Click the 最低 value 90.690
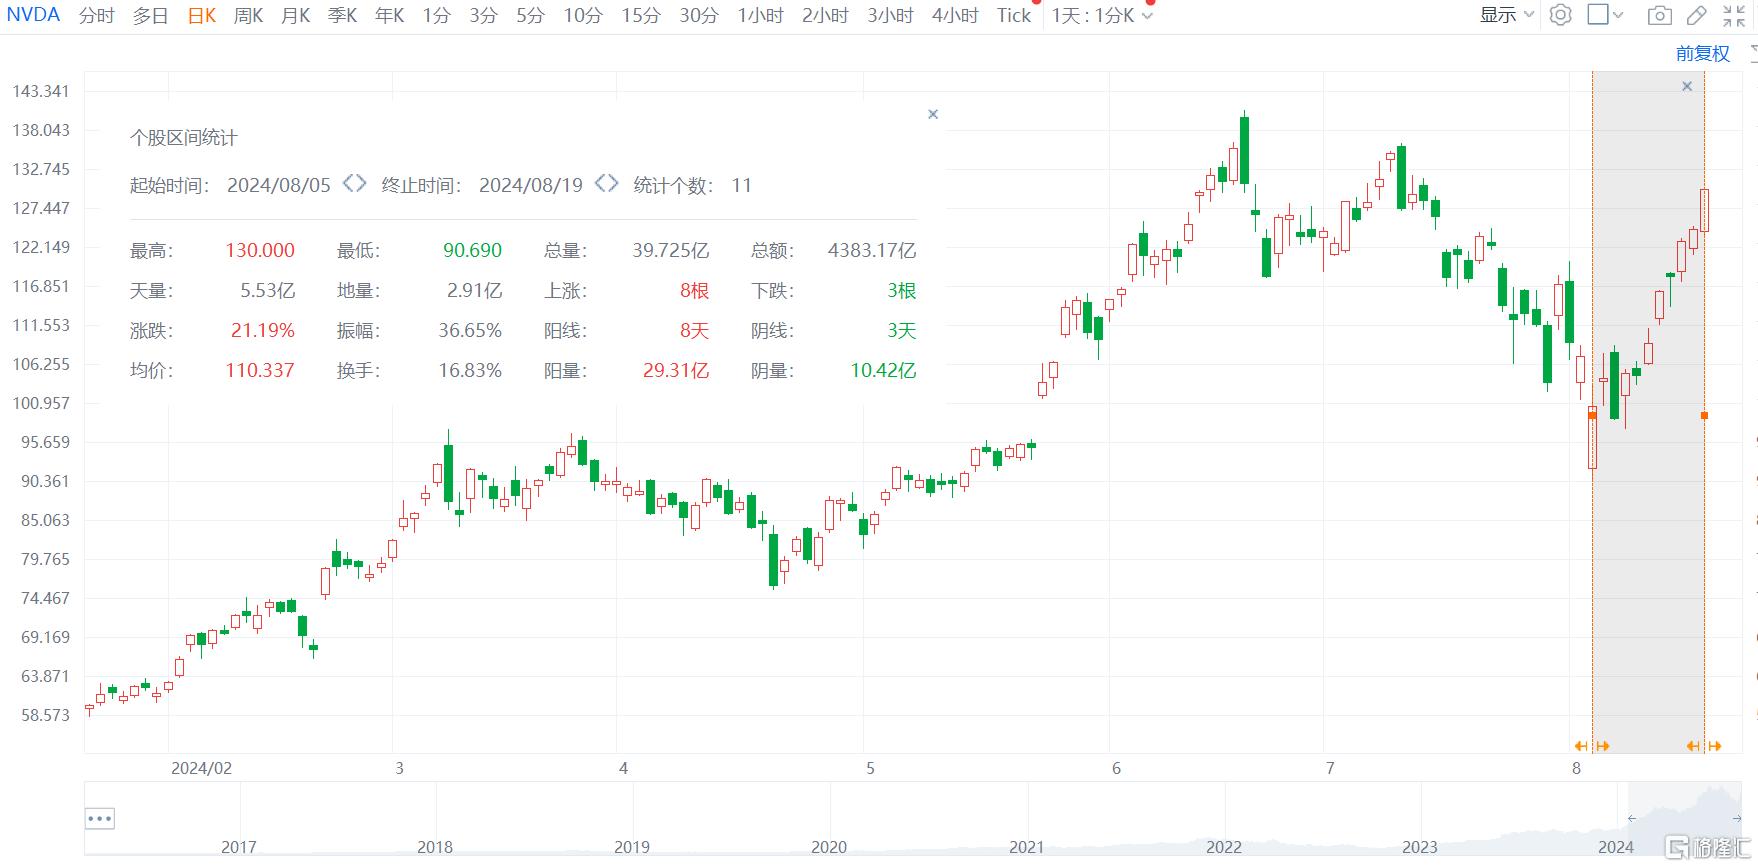The height and width of the screenshot is (867, 1758). coord(472,250)
